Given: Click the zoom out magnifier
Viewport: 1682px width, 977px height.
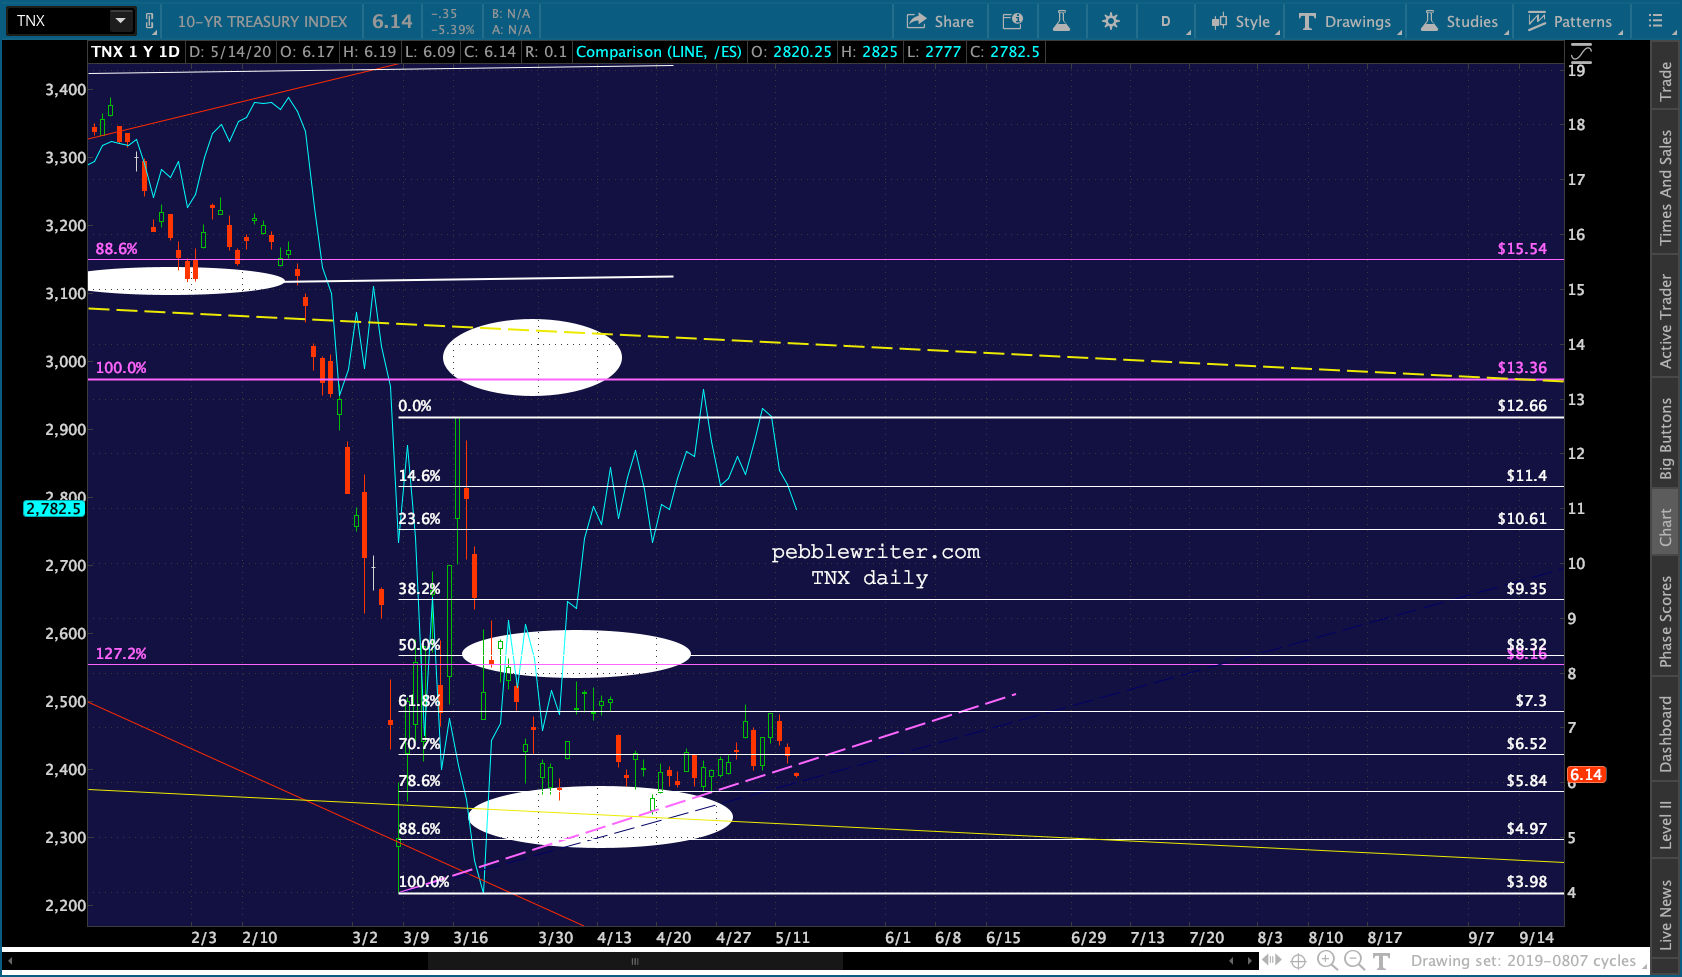Looking at the screenshot, I should click(1354, 961).
